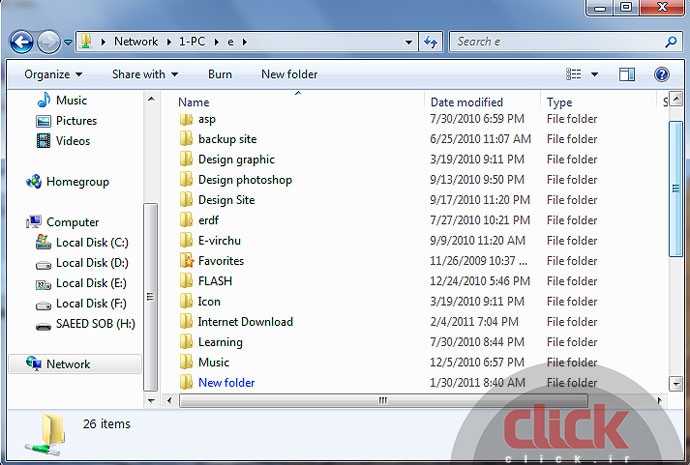The image size is (690, 465).
Task: Sort by the Type column header
Action: point(559,102)
